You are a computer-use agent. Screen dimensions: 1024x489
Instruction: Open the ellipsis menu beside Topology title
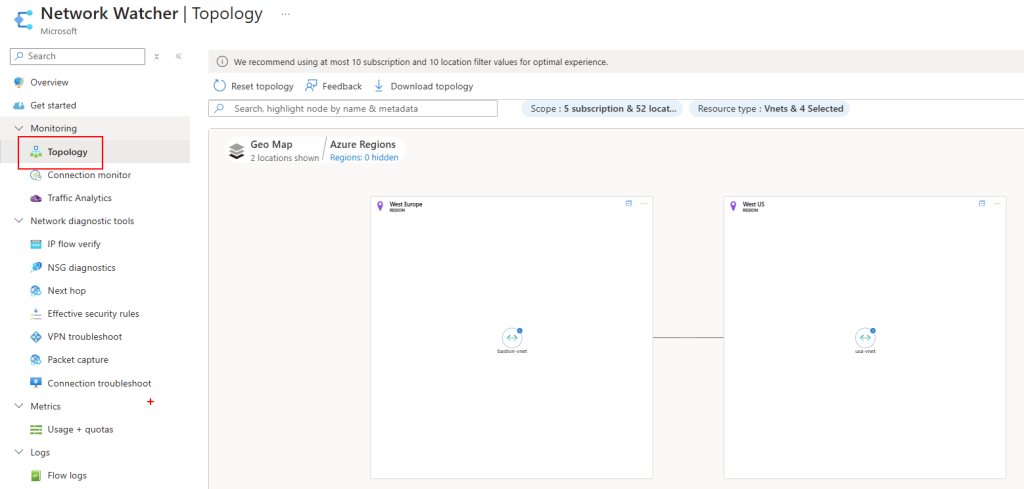point(285,13)
